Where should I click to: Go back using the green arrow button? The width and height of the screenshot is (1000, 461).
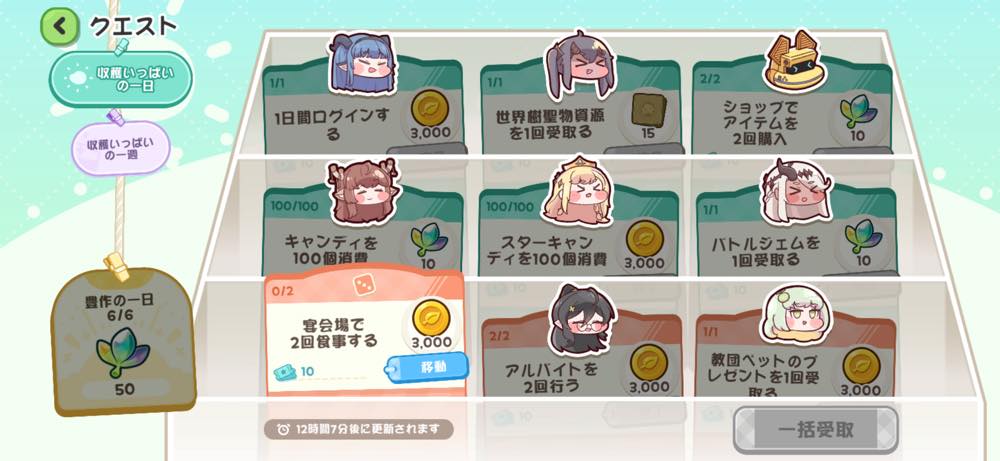point(59,26)
